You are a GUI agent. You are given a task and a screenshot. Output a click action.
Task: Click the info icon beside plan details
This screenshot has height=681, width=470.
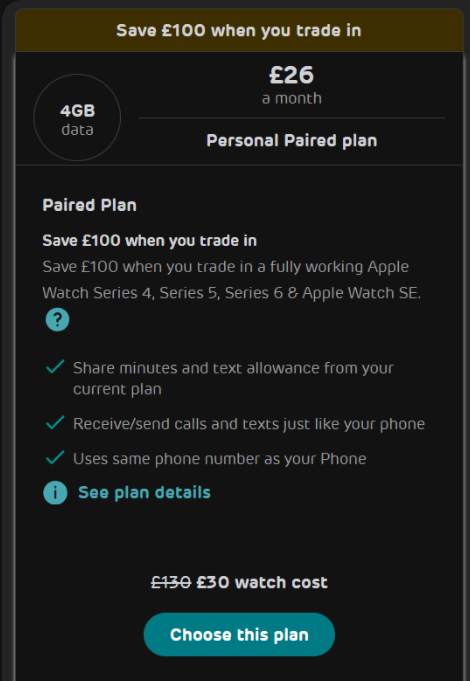[x=55, y=493]
